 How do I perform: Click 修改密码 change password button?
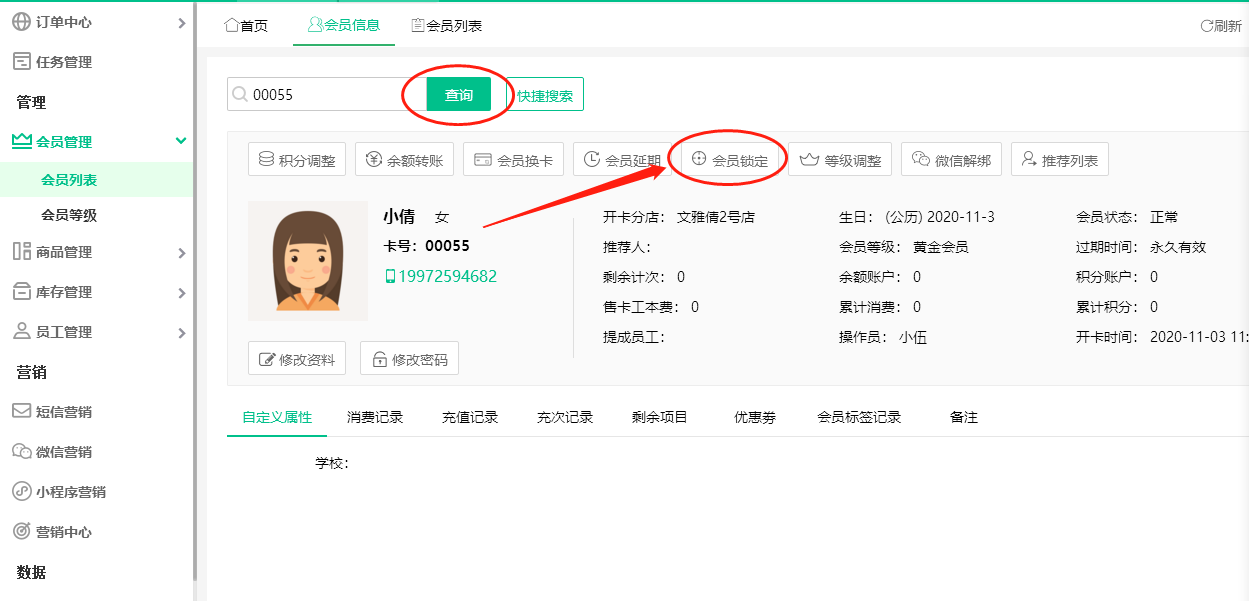[x=409, y=359]
